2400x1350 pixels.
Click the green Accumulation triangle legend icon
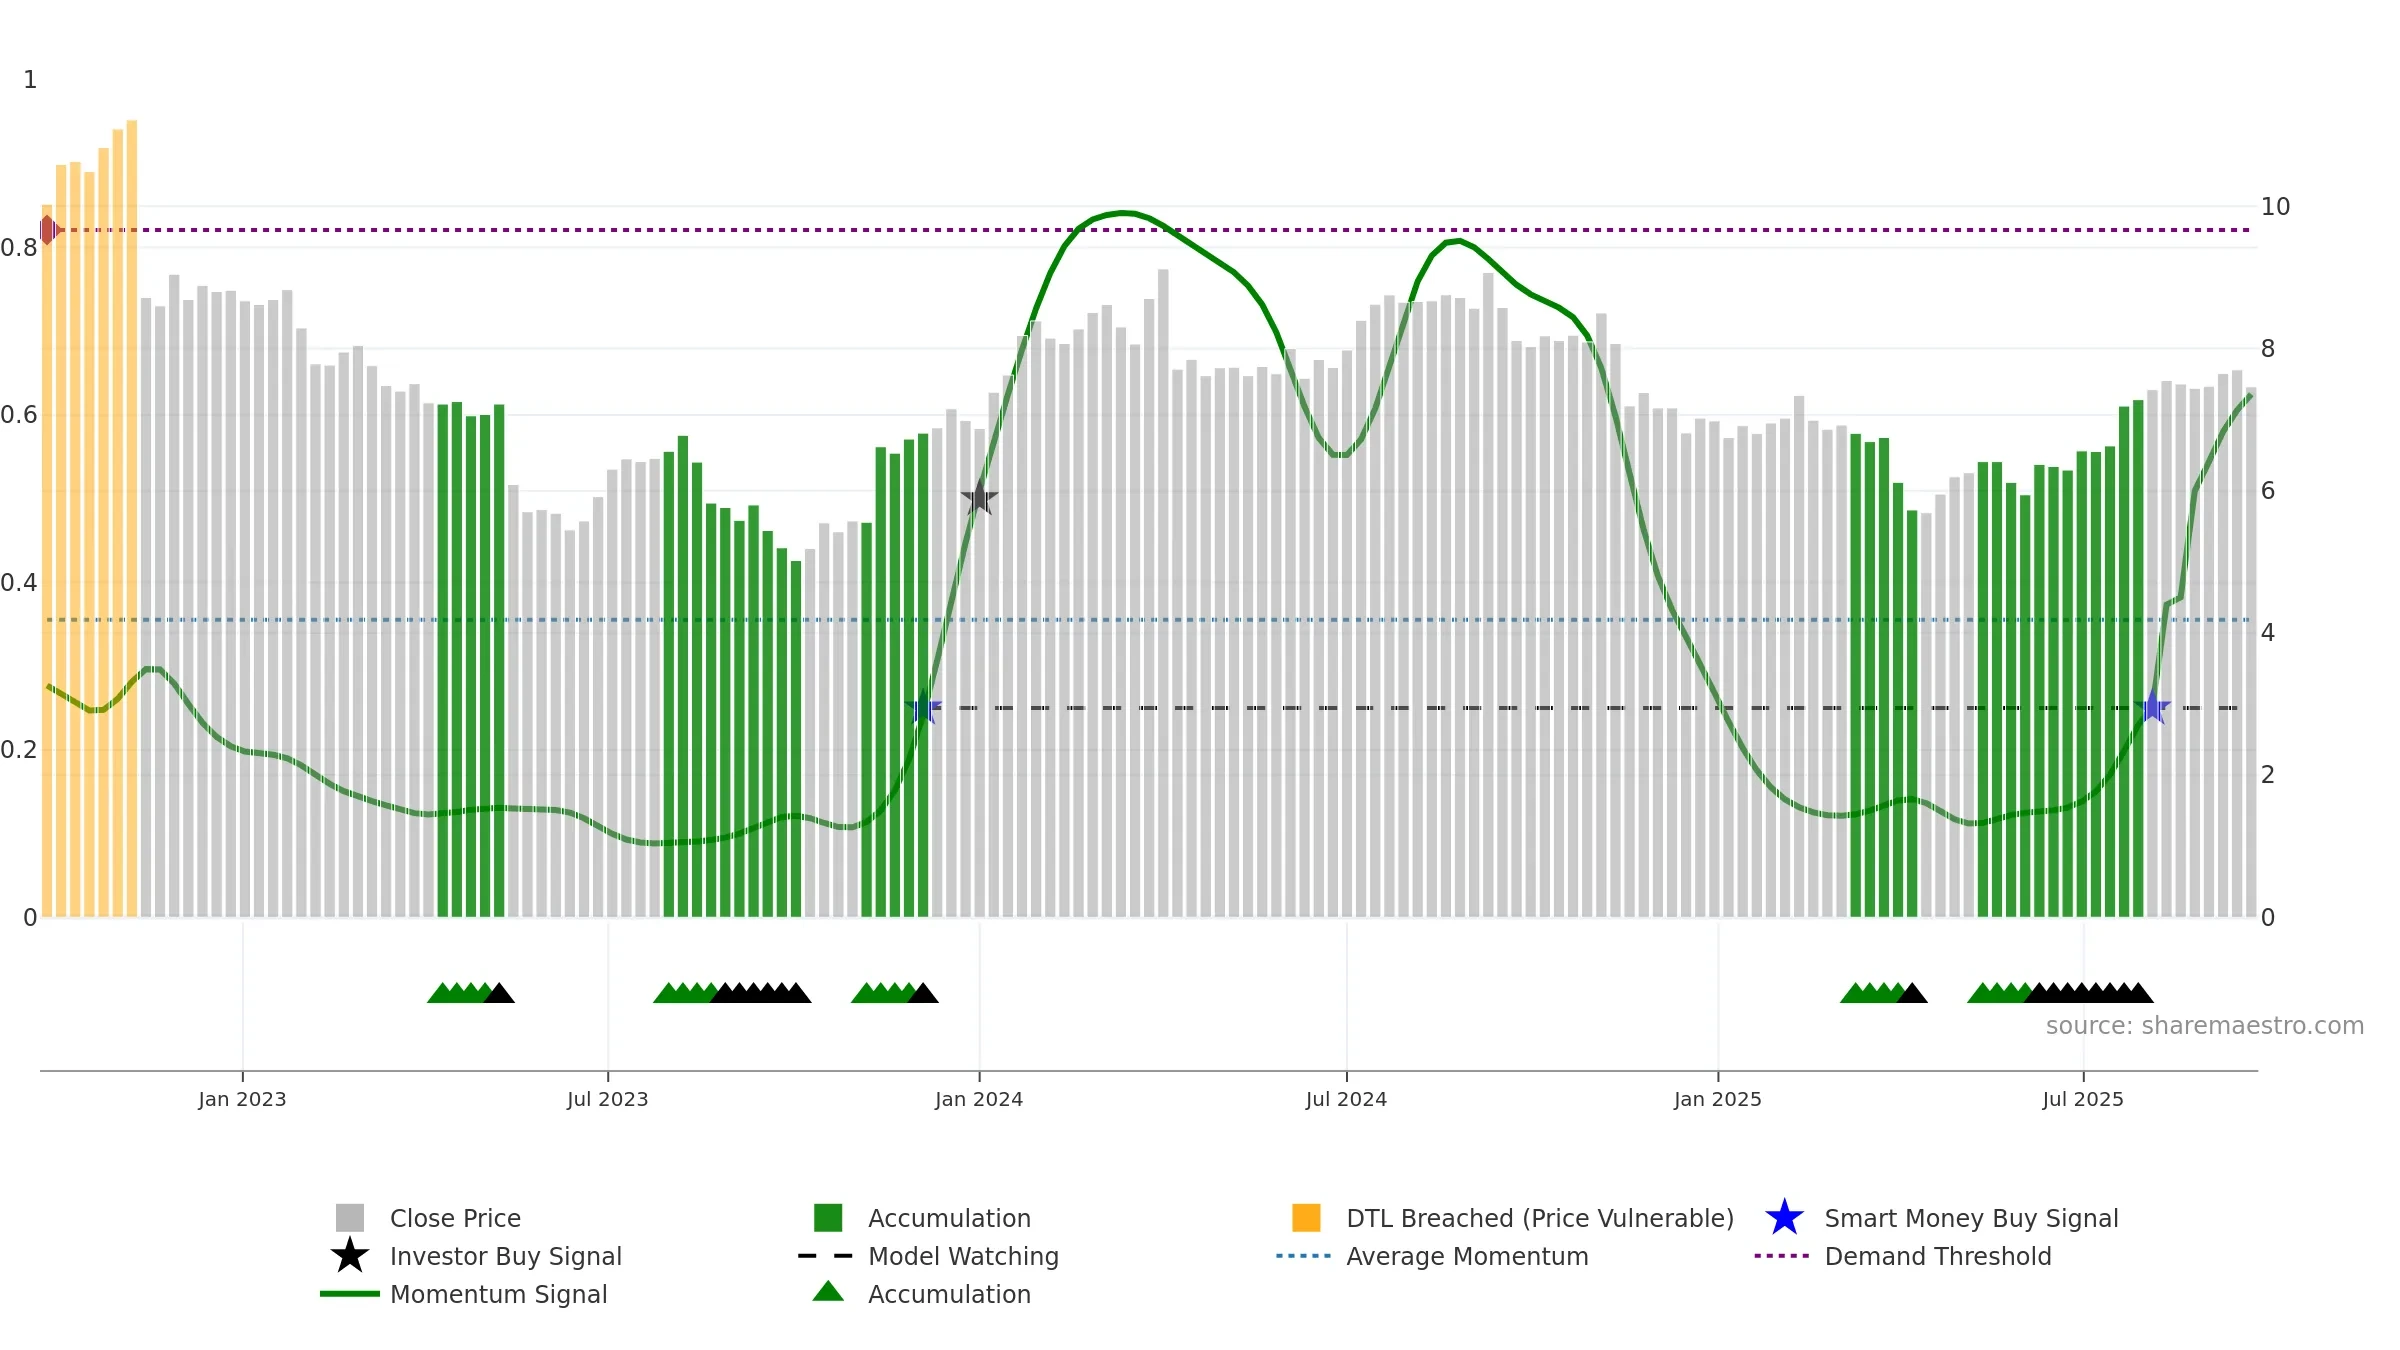pos(828,1292)
